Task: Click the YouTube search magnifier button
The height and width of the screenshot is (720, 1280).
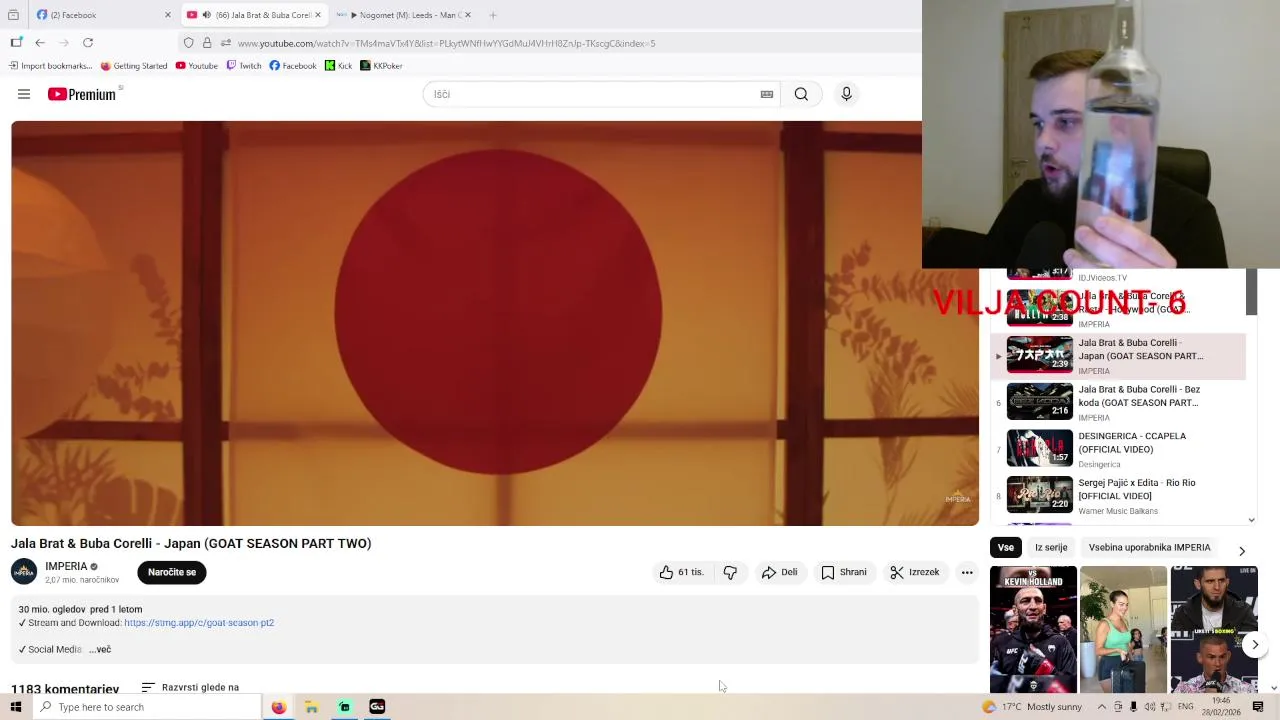Action: tap(801, 94)
